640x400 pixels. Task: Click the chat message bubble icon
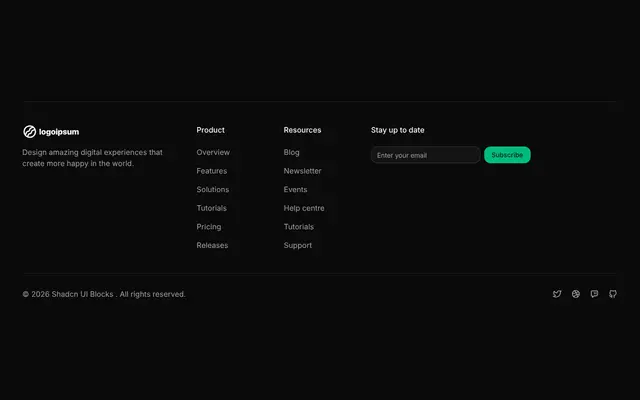(x=594, y=294)
